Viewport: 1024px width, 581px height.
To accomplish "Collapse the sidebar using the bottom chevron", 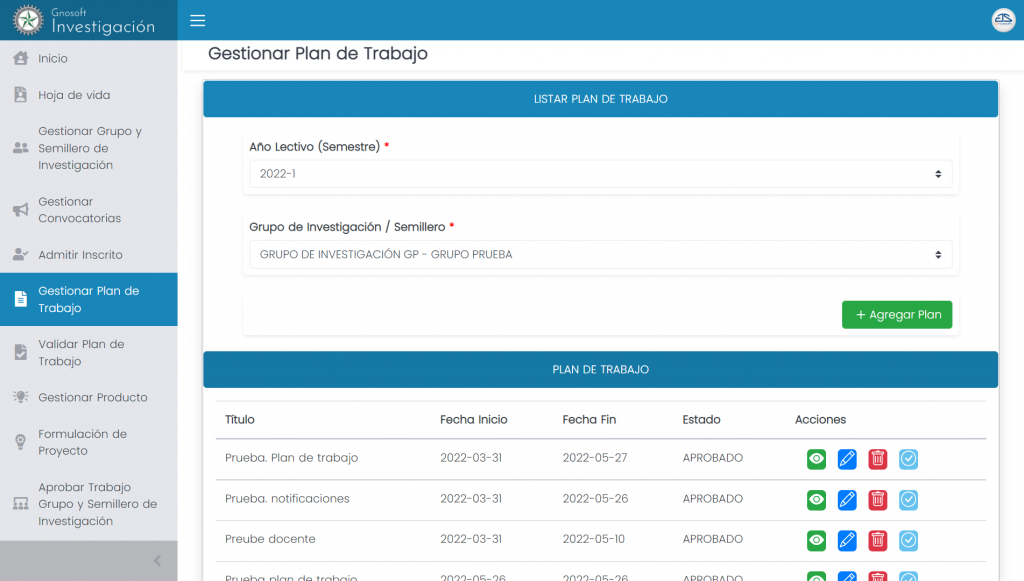I will (157, 561).
